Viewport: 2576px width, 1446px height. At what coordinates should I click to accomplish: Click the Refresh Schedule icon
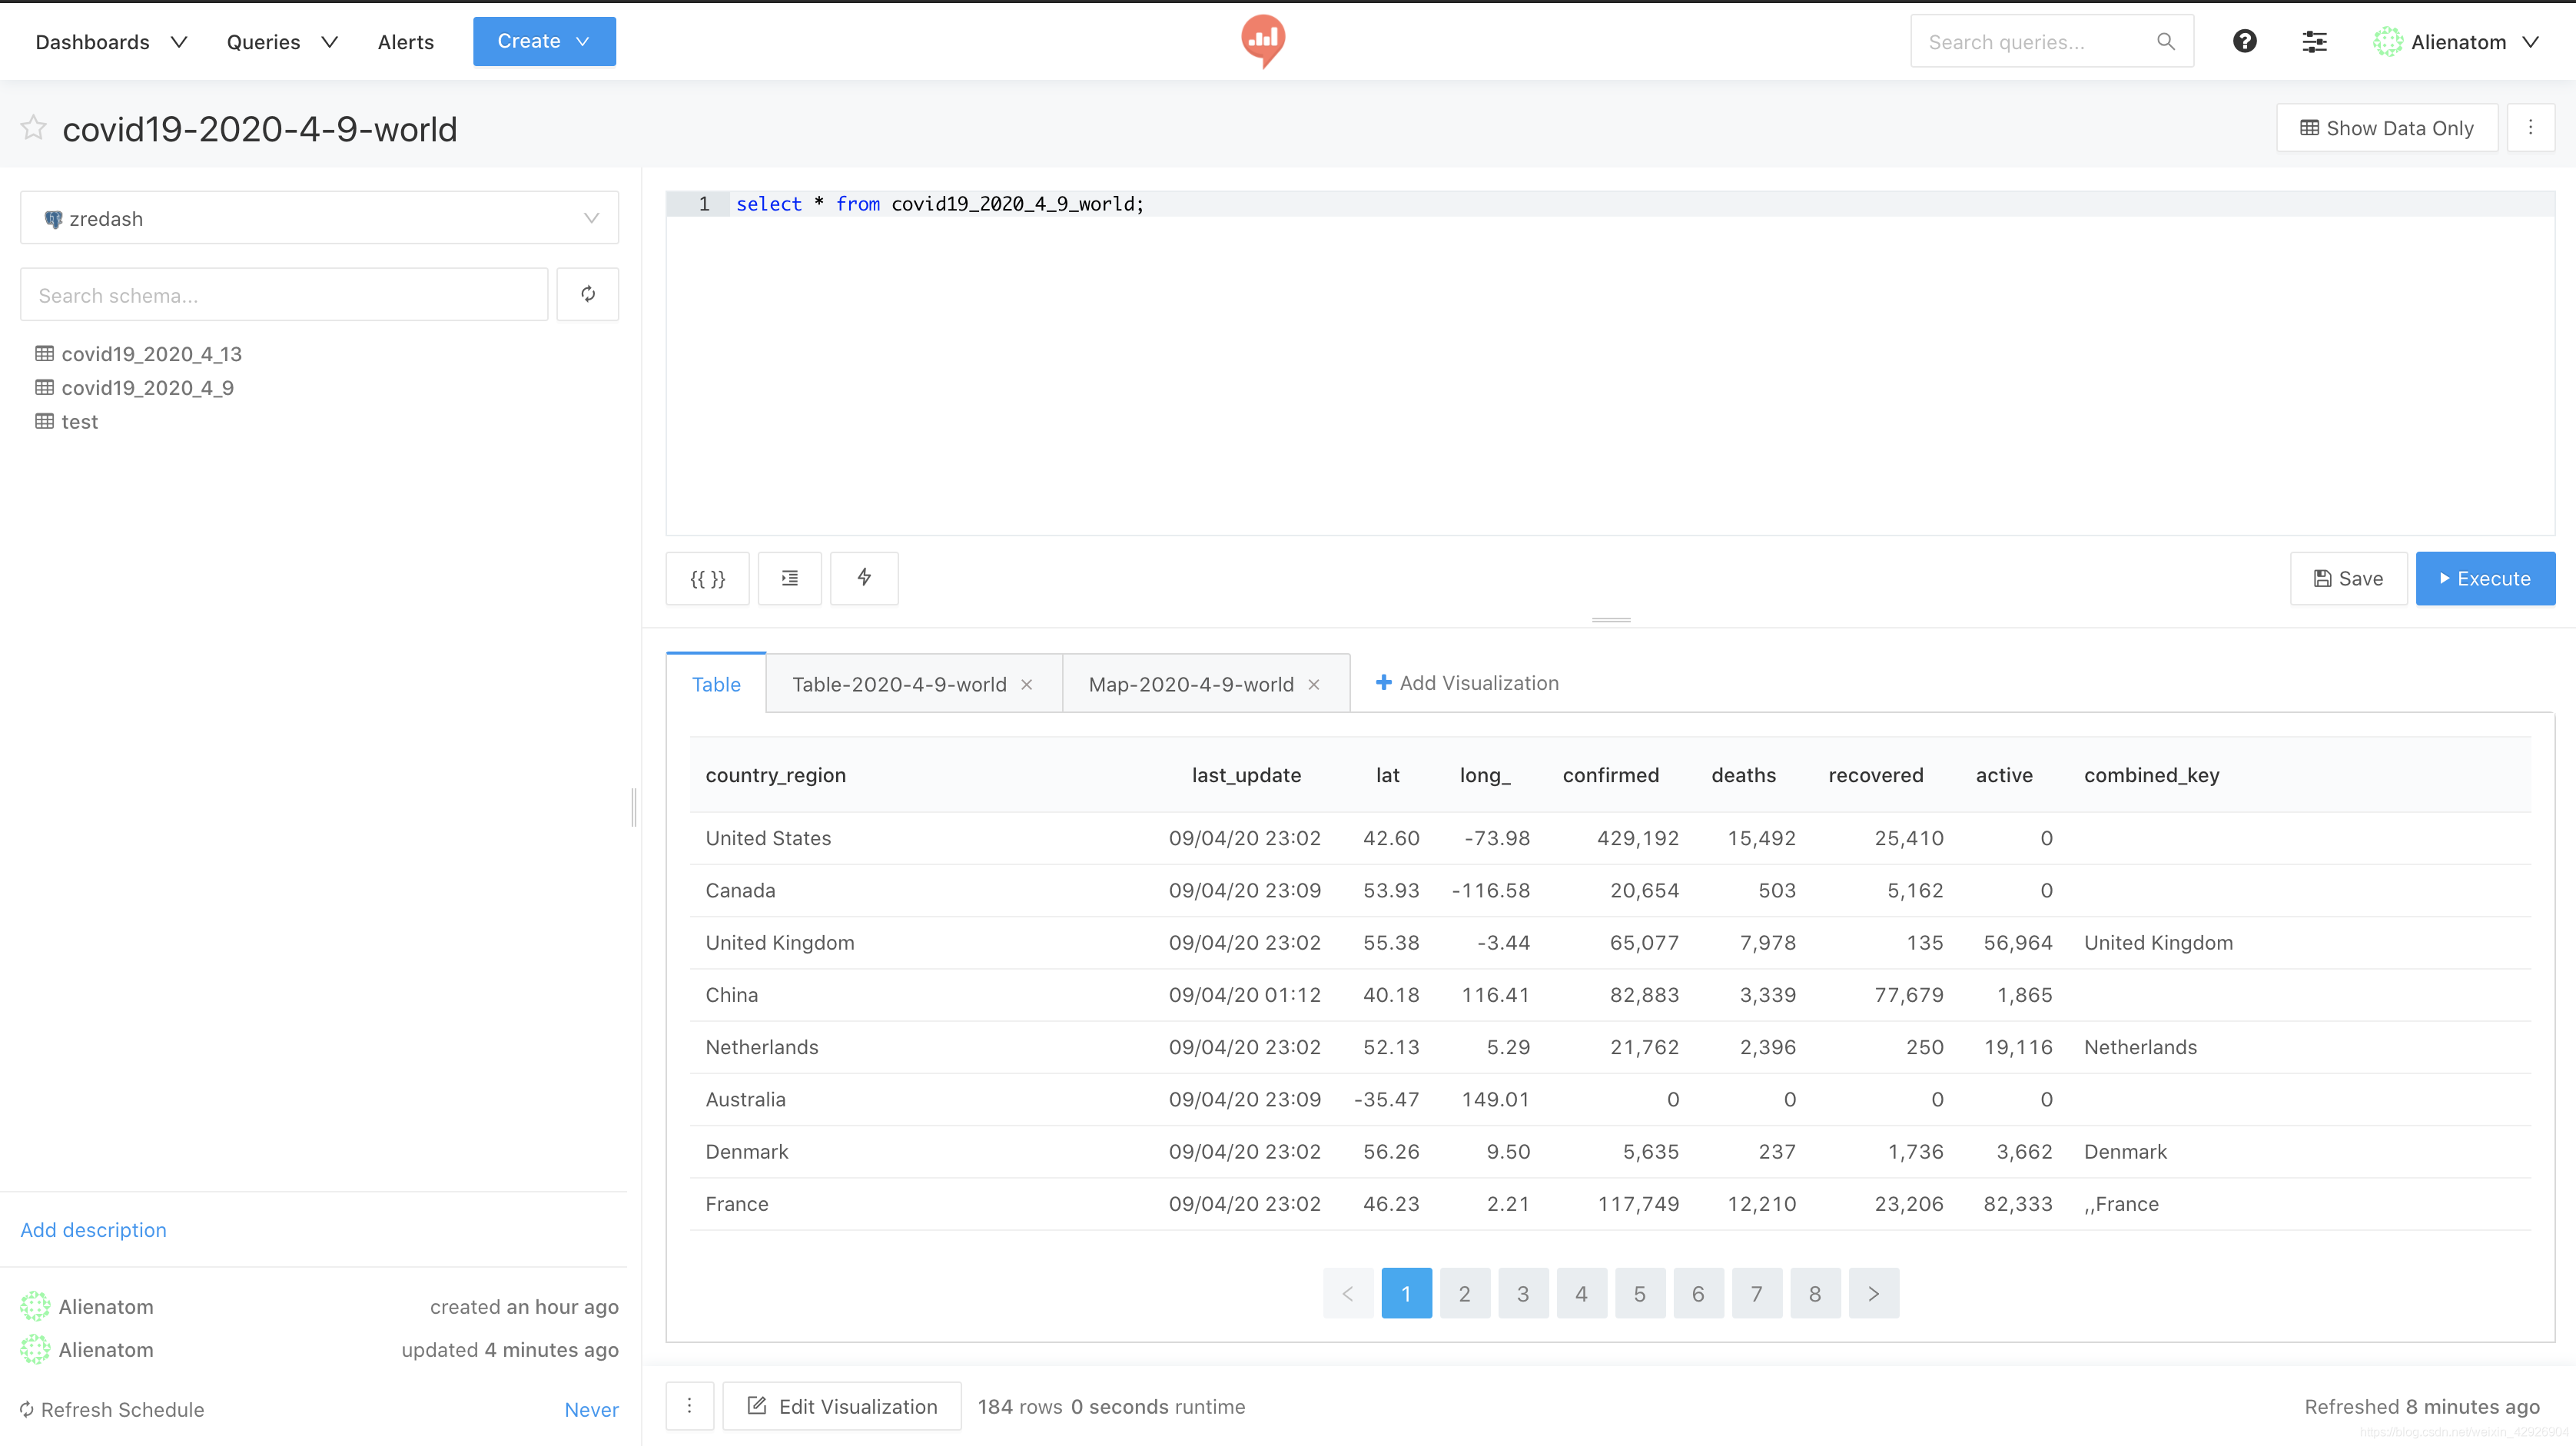pos(27,1410)
